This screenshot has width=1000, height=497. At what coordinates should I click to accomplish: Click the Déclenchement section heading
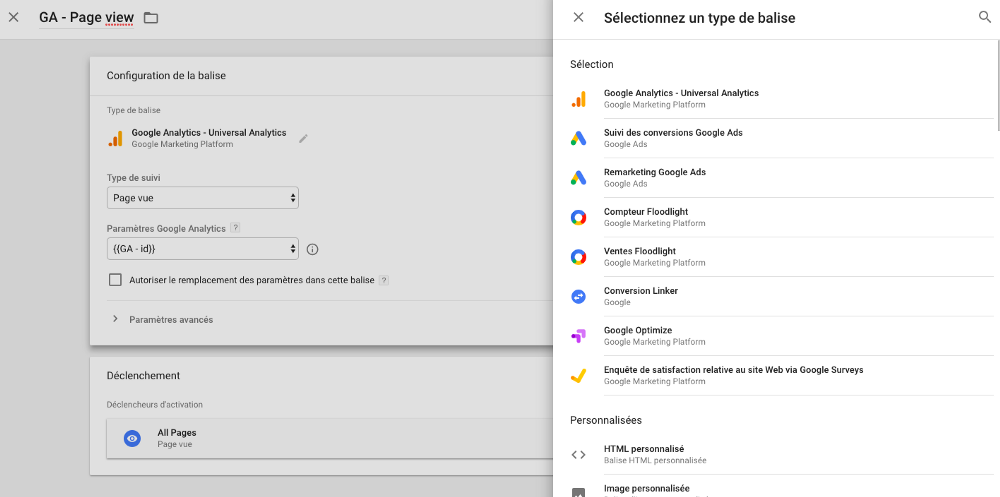point(143,376)
